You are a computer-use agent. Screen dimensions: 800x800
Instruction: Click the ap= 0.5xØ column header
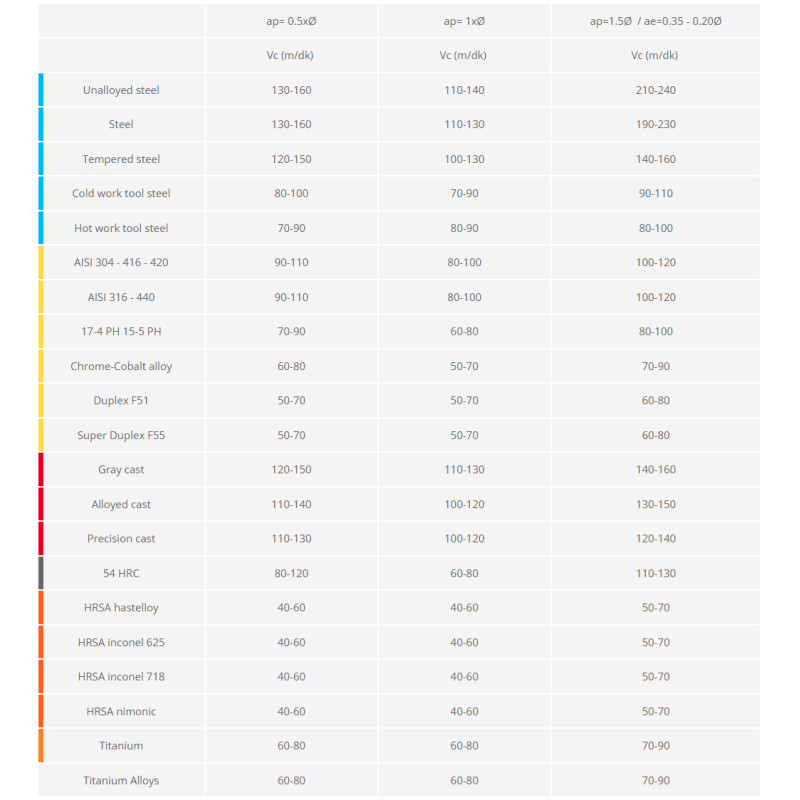click(291, 21)
